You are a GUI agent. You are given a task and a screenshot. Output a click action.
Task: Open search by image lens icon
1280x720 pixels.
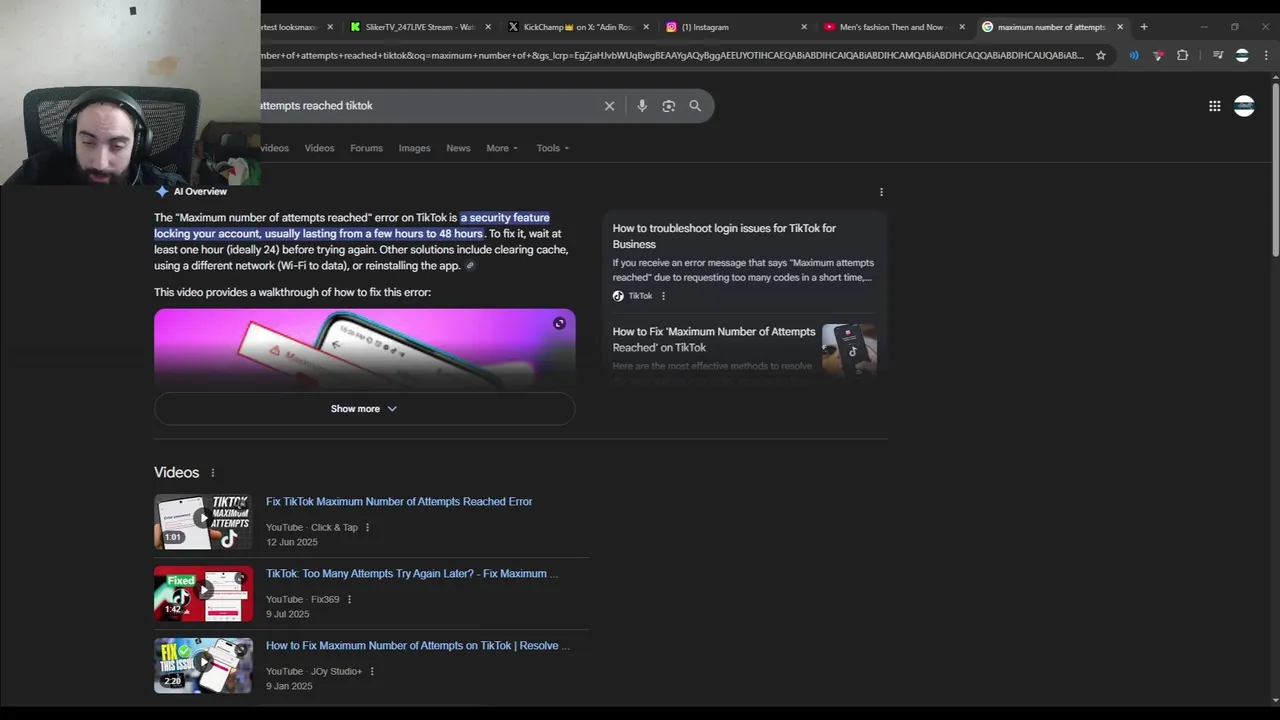coord(669,106)
